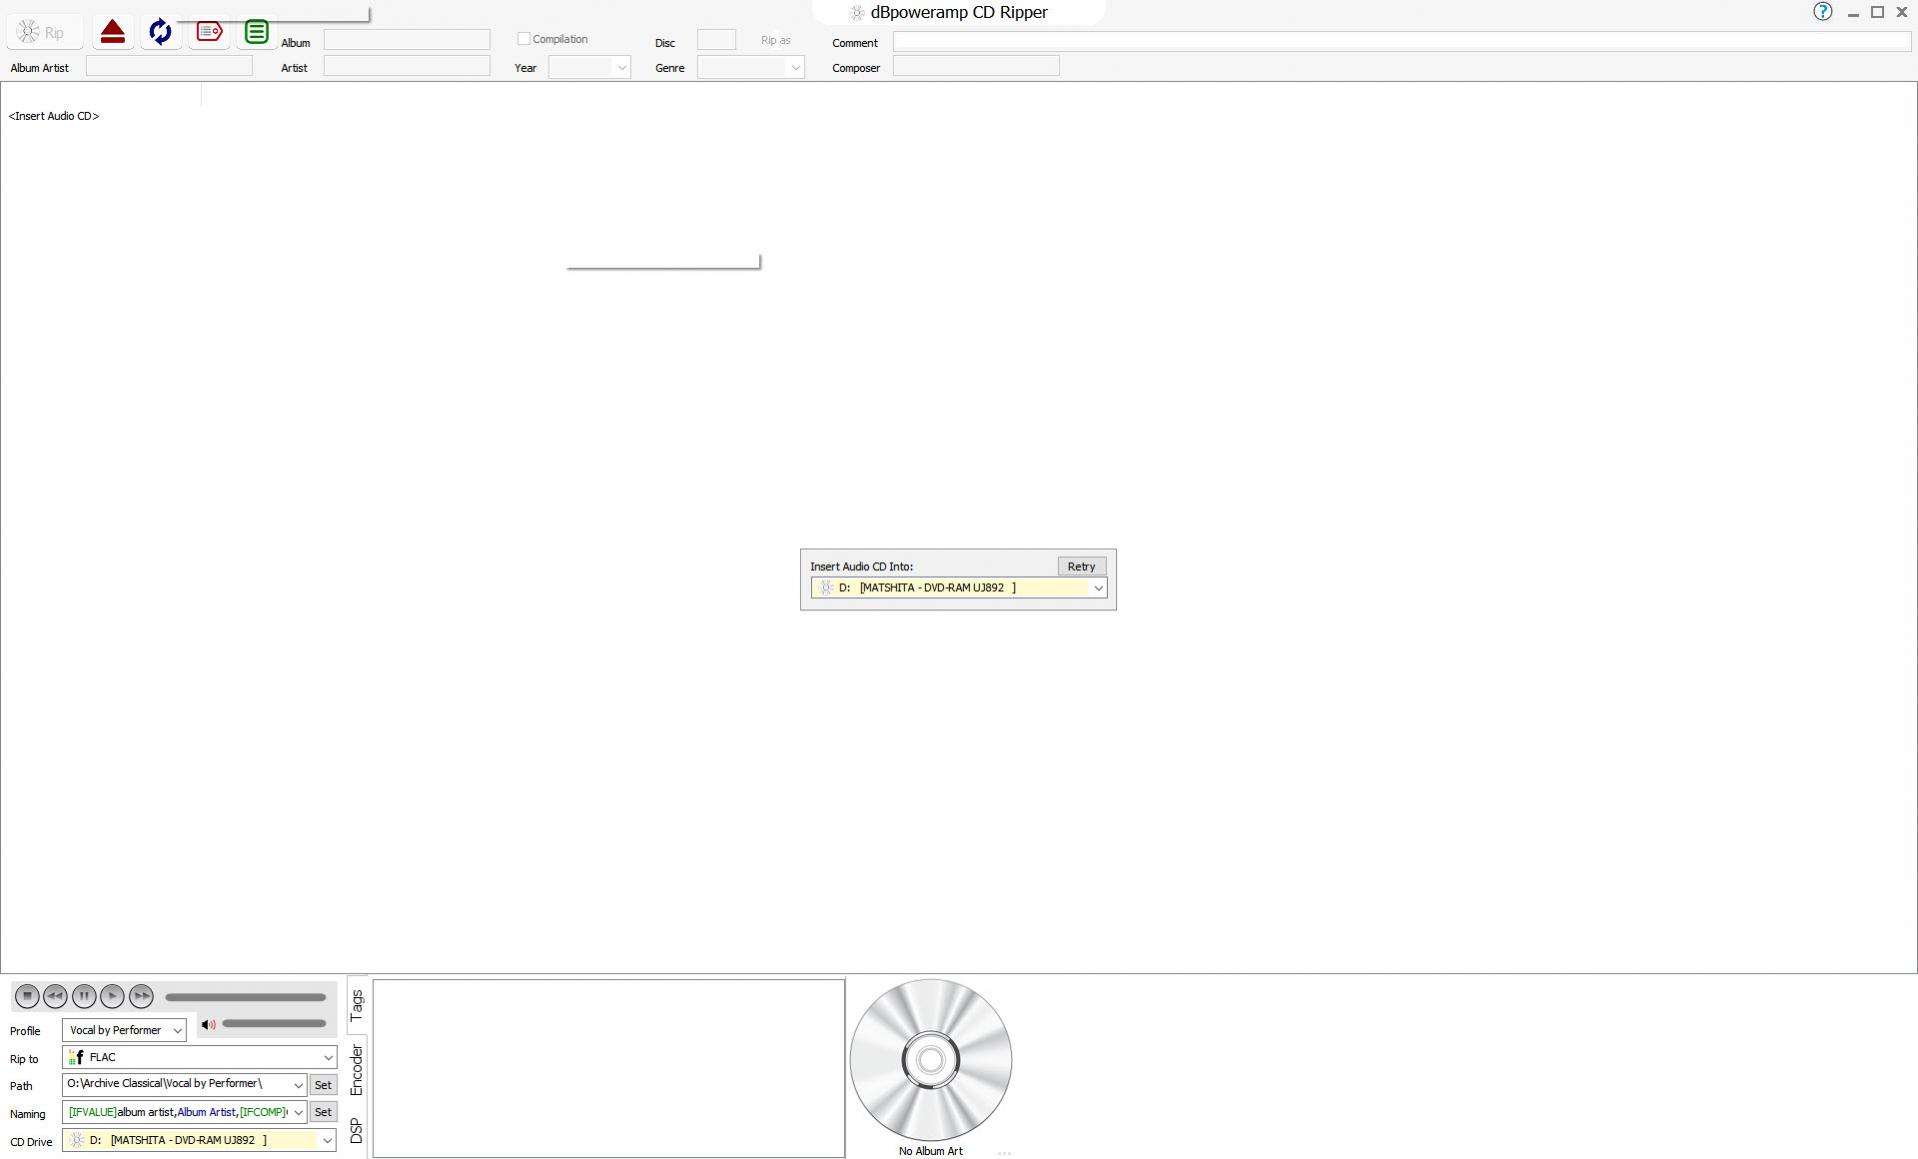Image resolution: width=1918 pixels, height=1159 pixels.
Task: Click the No Album Art disc image
Action: tap(930, 1060)
